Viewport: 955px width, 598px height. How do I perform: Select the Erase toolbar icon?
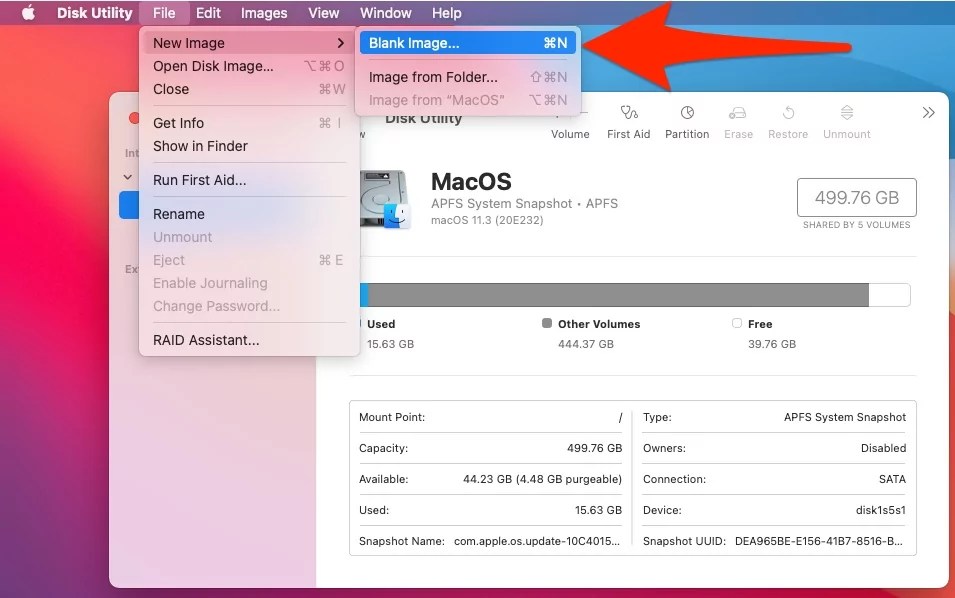(738, 120)
